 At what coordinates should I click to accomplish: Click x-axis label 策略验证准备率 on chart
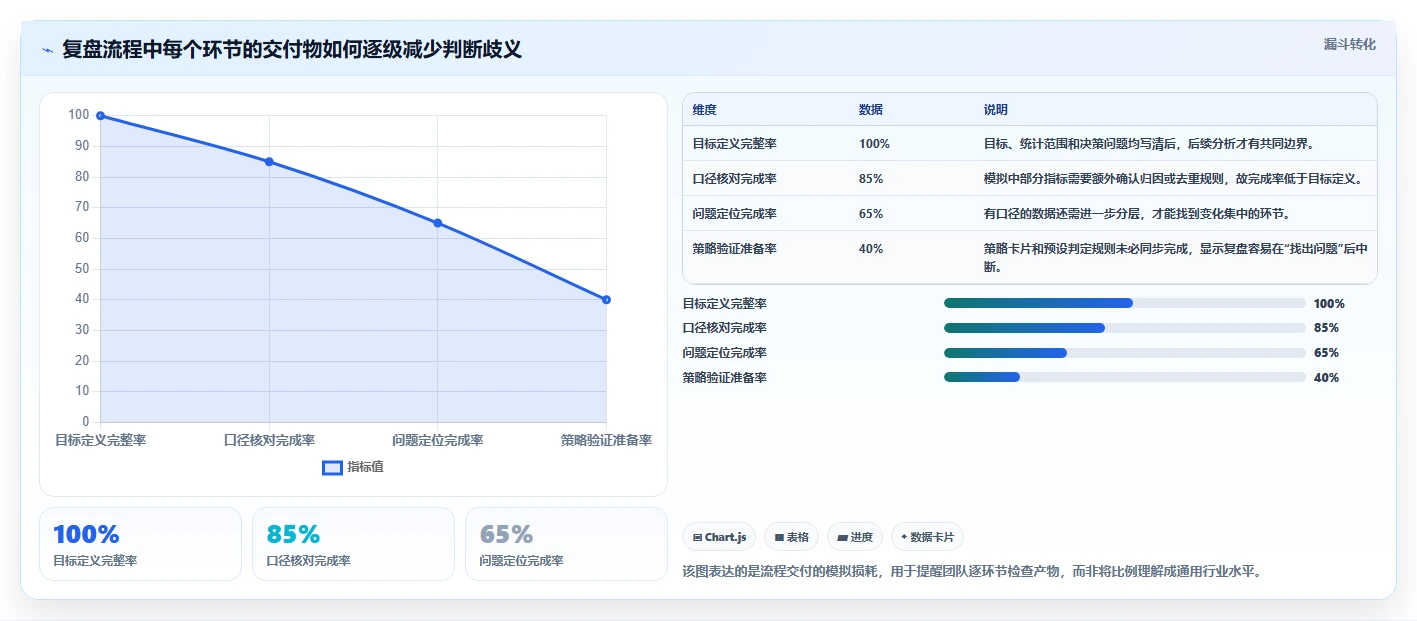[x=606, y=441]
